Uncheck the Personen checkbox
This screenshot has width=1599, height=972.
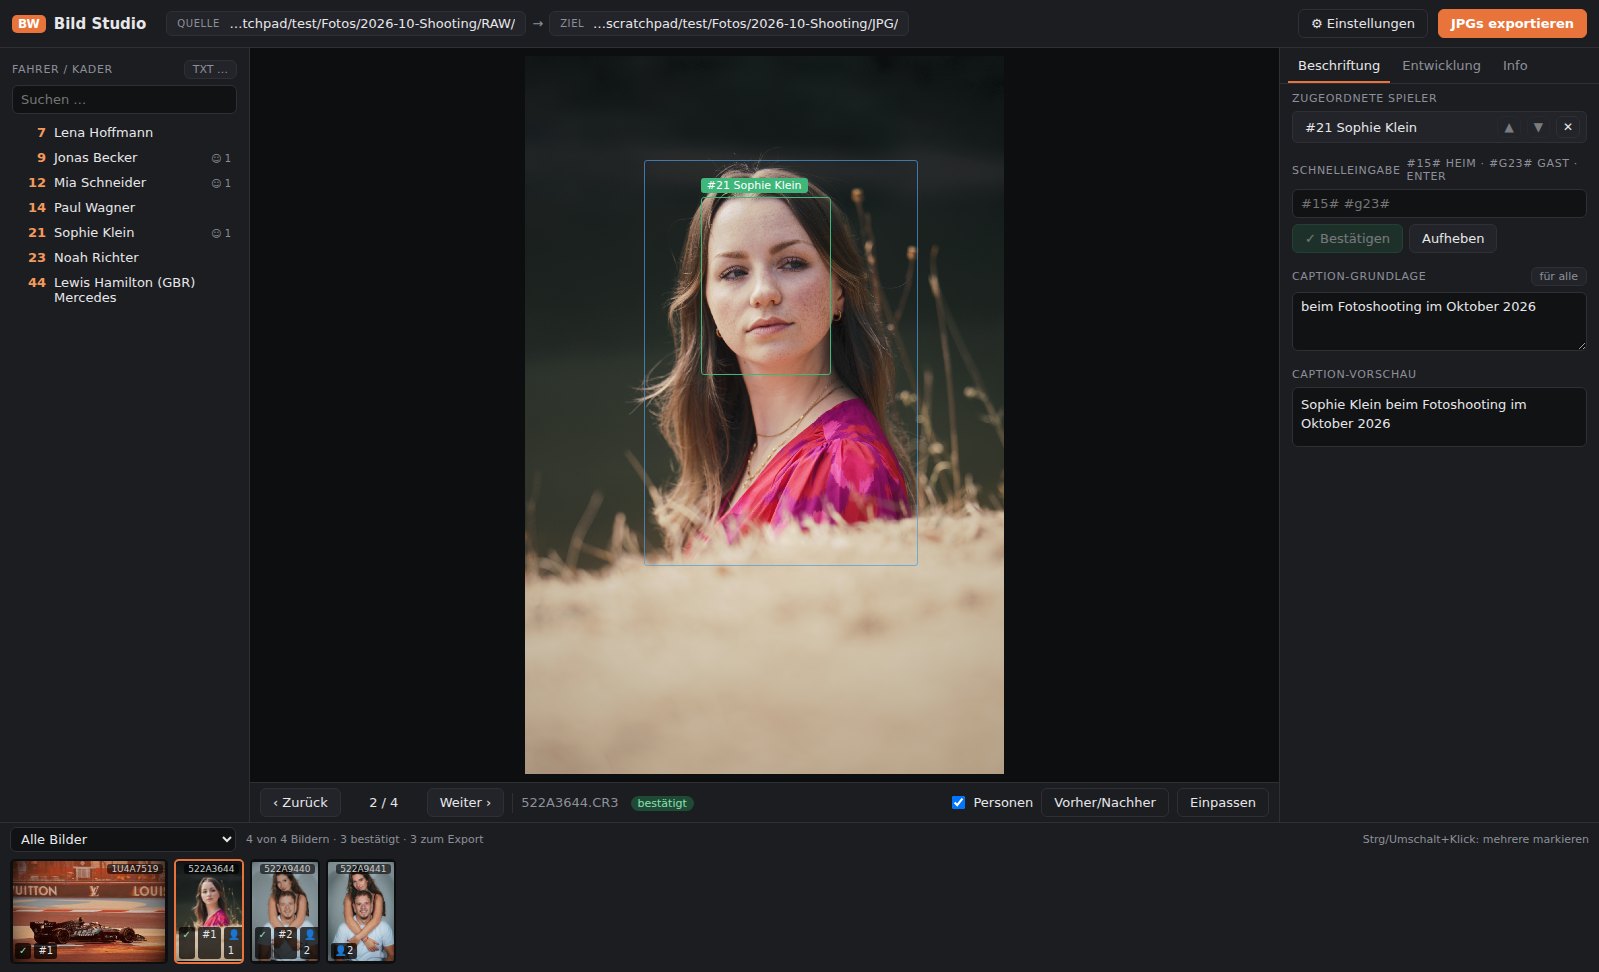tap(958, 802)
